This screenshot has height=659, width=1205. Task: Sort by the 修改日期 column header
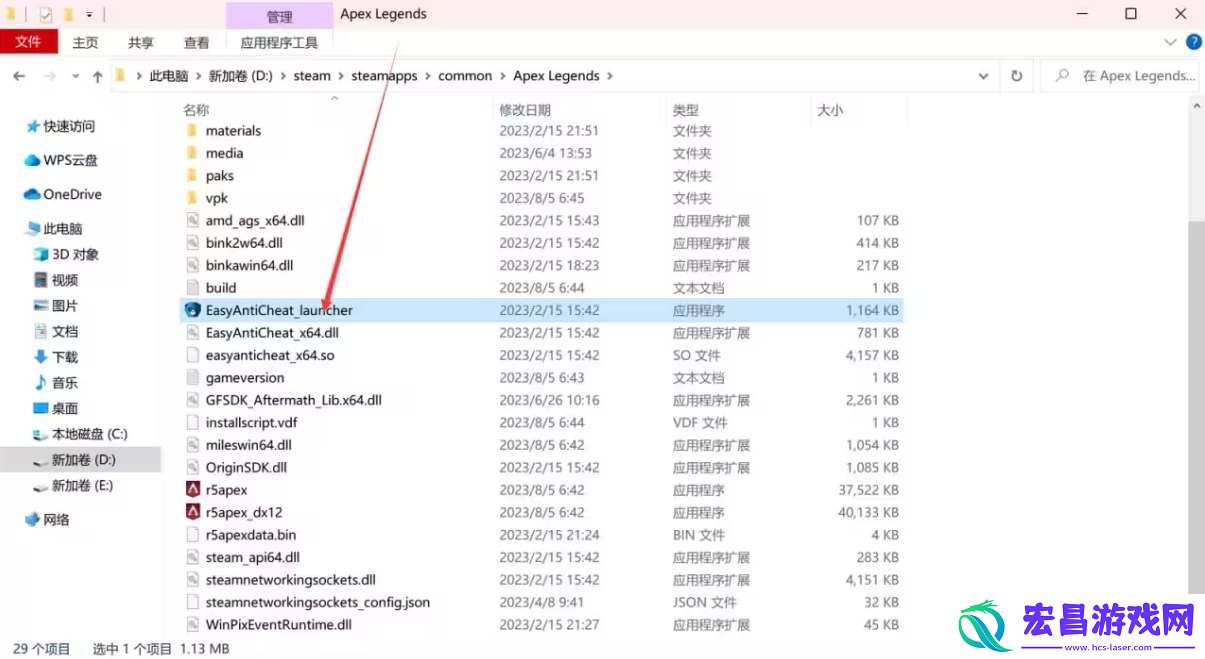[x=525, y=110]
